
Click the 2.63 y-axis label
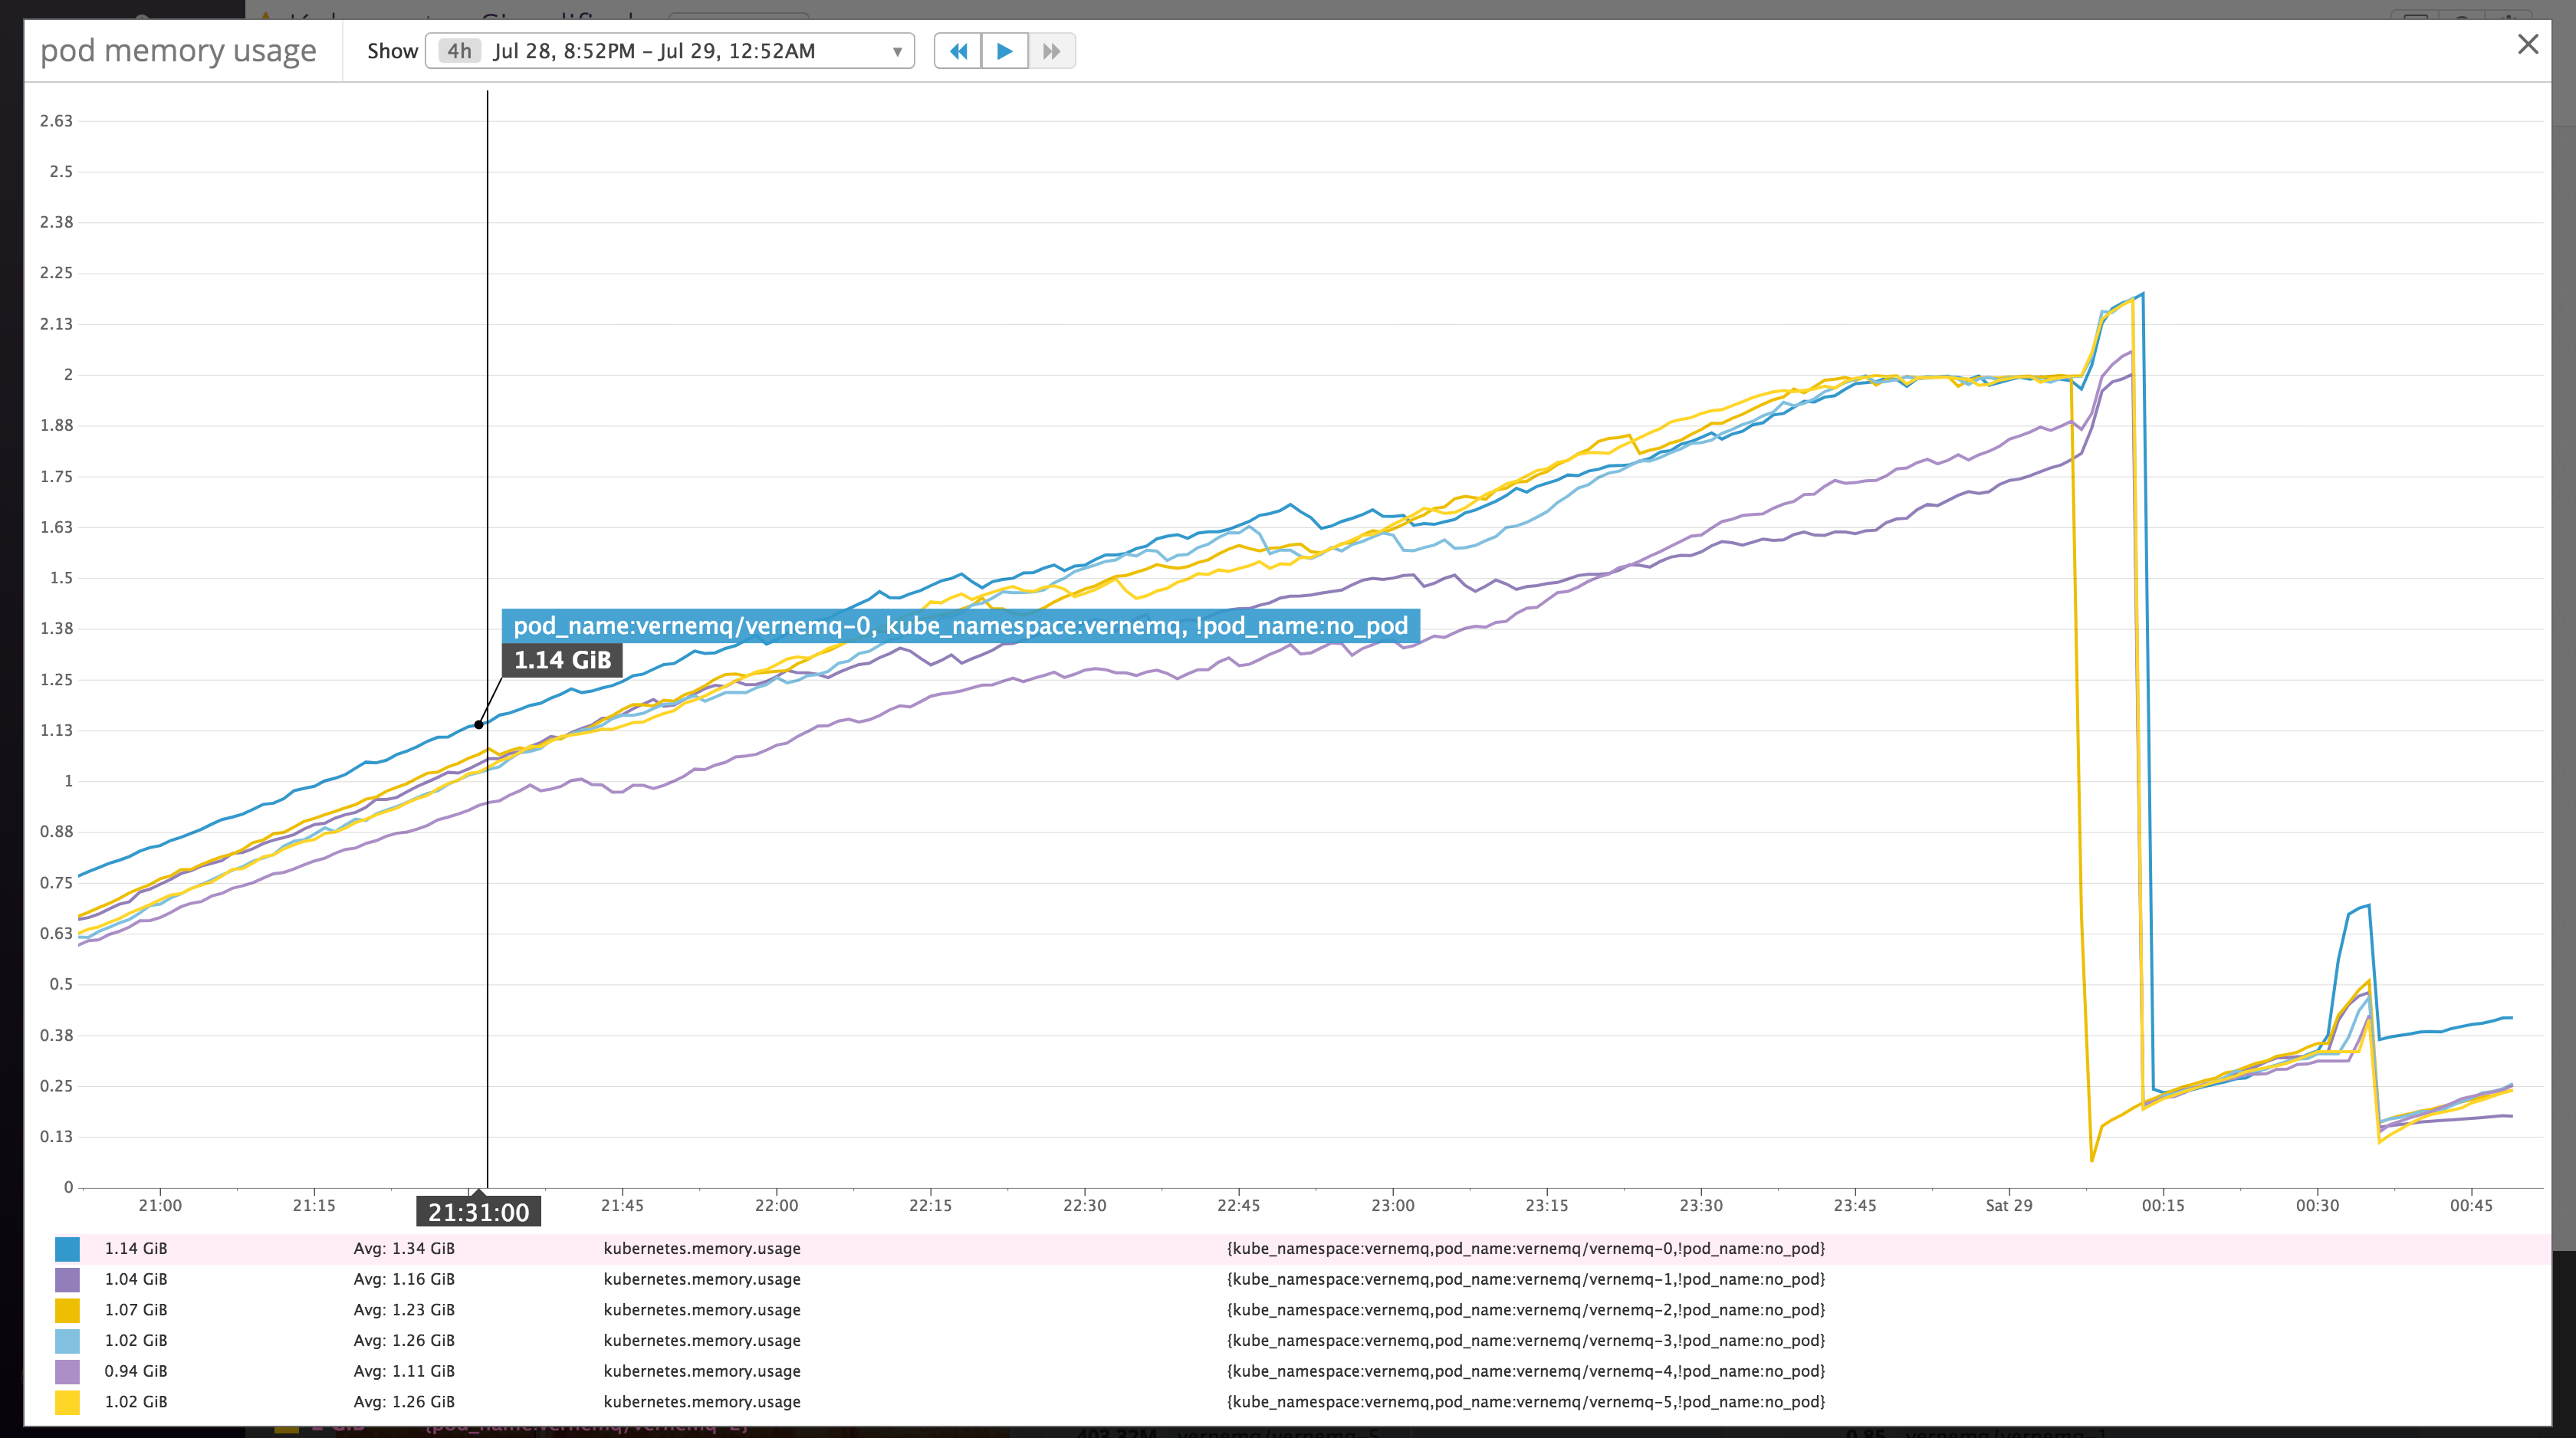coord(56,121)
